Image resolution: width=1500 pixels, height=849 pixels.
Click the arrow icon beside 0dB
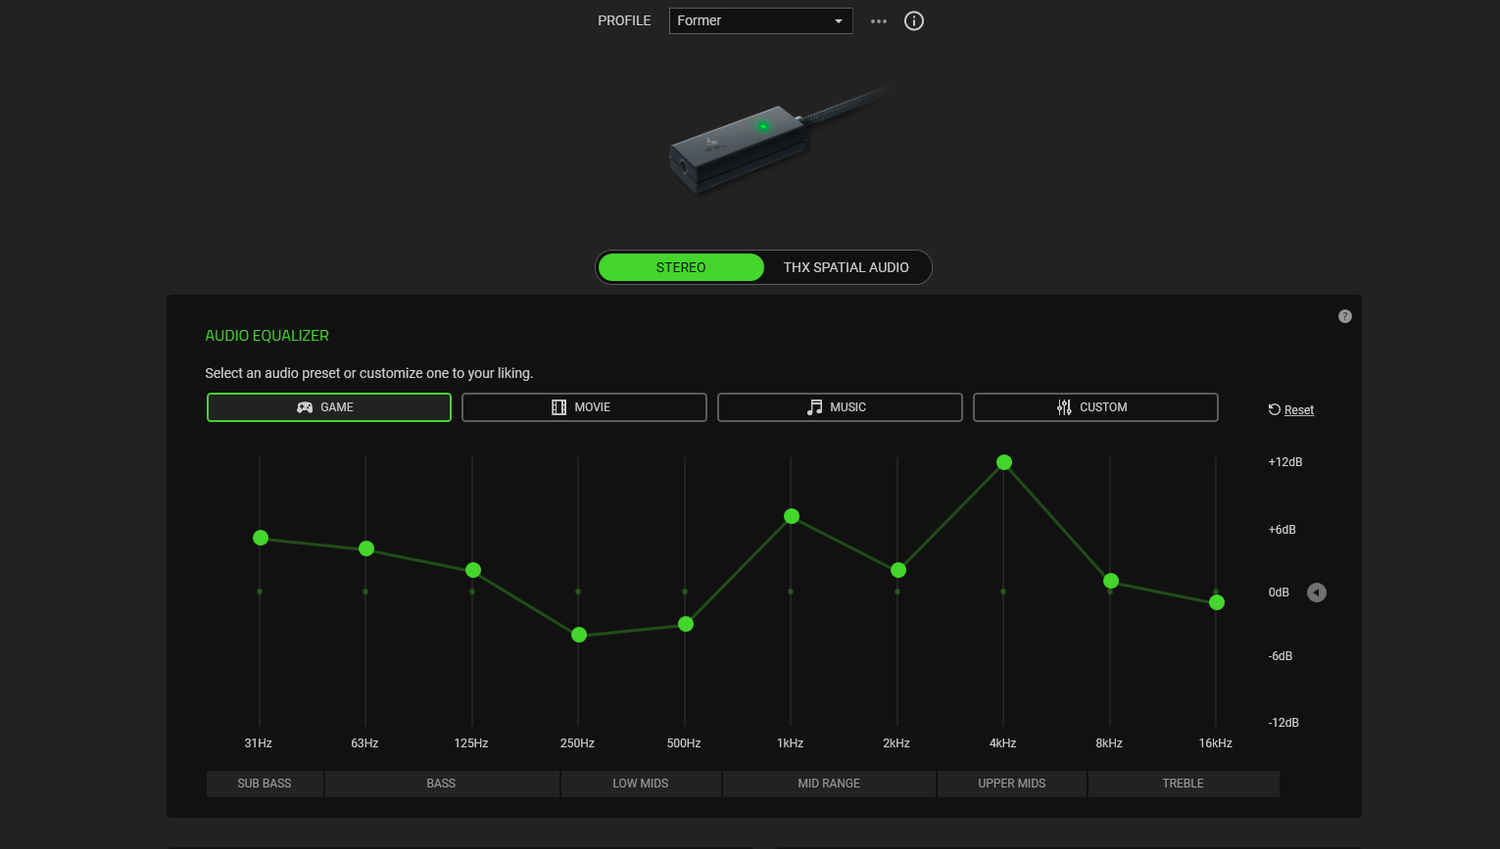pos(1317,593)
